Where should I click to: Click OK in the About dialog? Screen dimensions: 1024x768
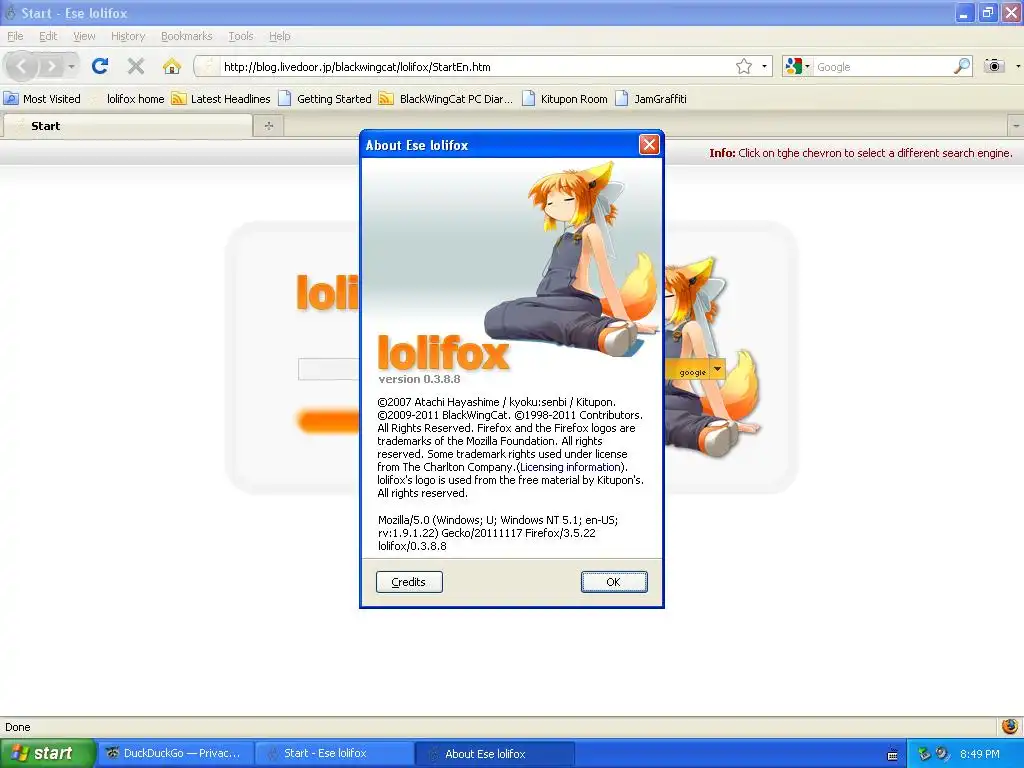coord(614,582)
